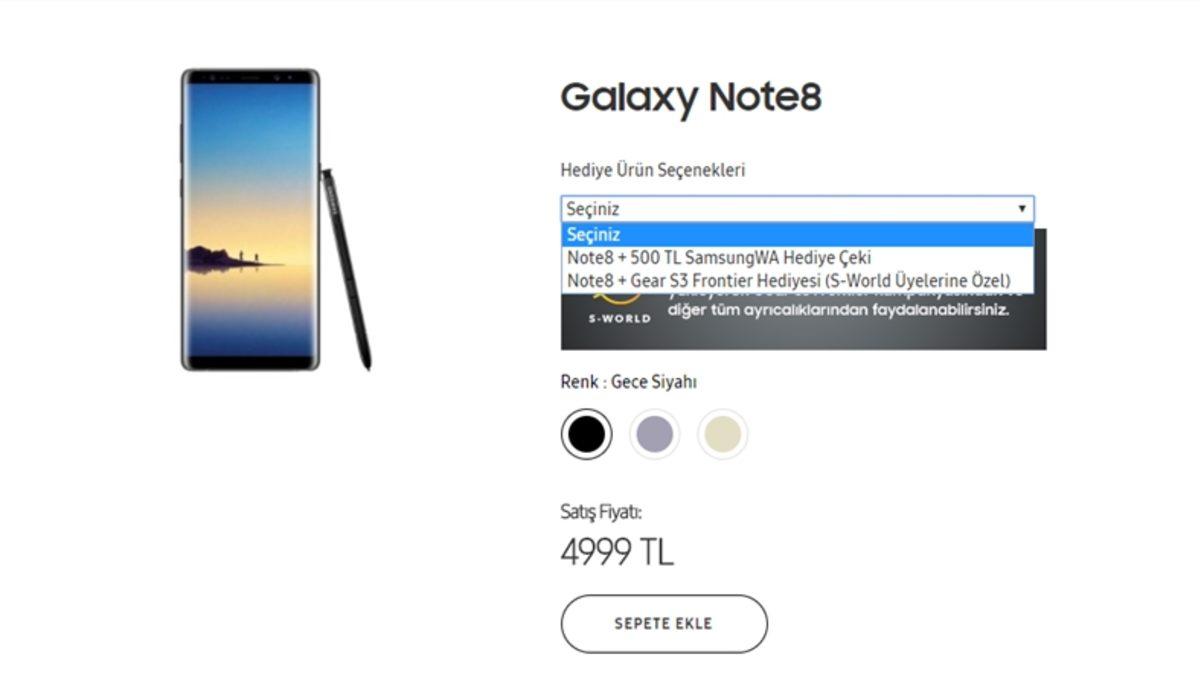Click the Hediye Ürün Seçenekleri label

coord(650,170)
